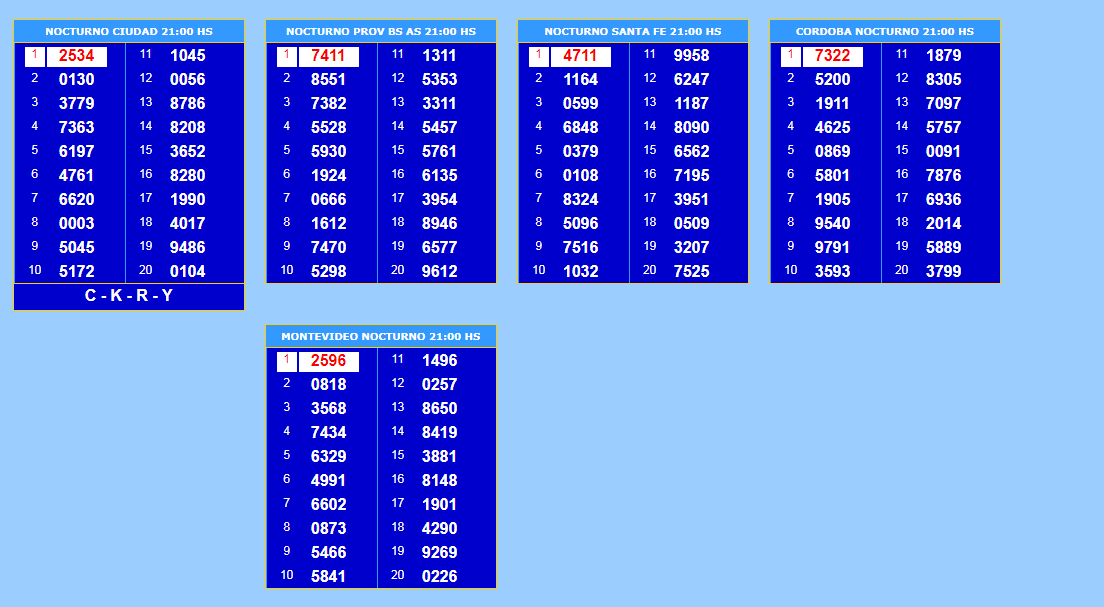Click the NOCTURNO CIUDAD 21:00 HS header
The width and height of the screenshot is (1104, 607).
tap(129, 32)
